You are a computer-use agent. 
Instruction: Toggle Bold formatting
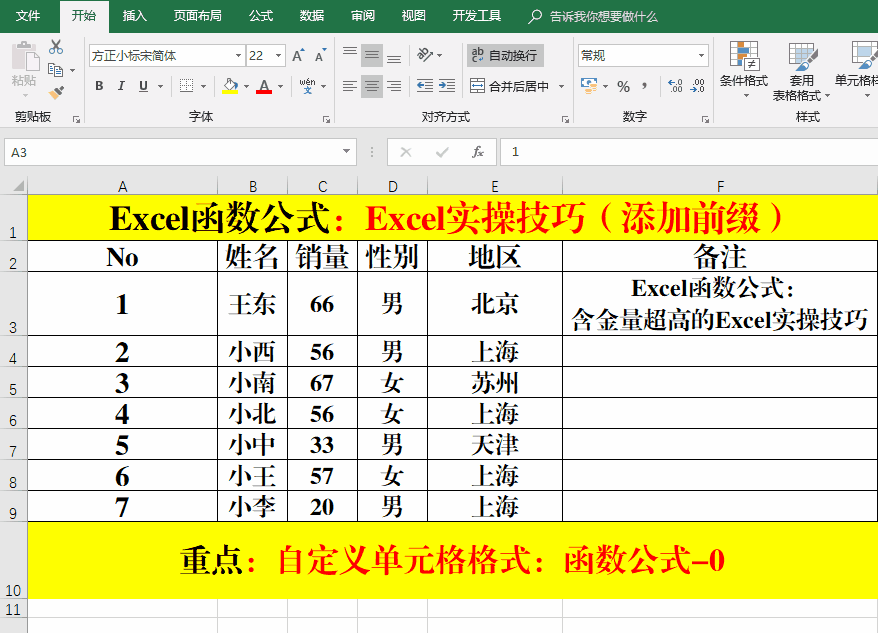[x=99, y=87]
